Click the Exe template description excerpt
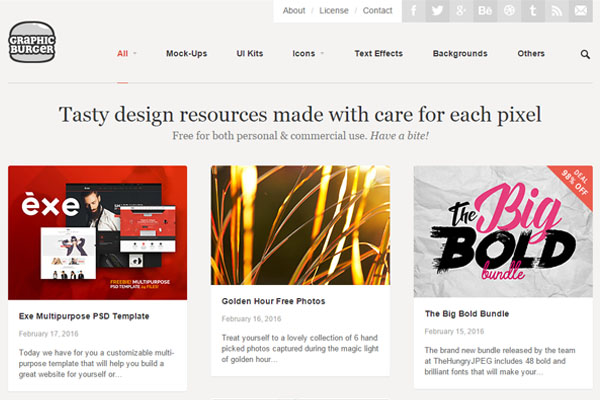This screenshot has height=400, width=600. tap(96, 363)
